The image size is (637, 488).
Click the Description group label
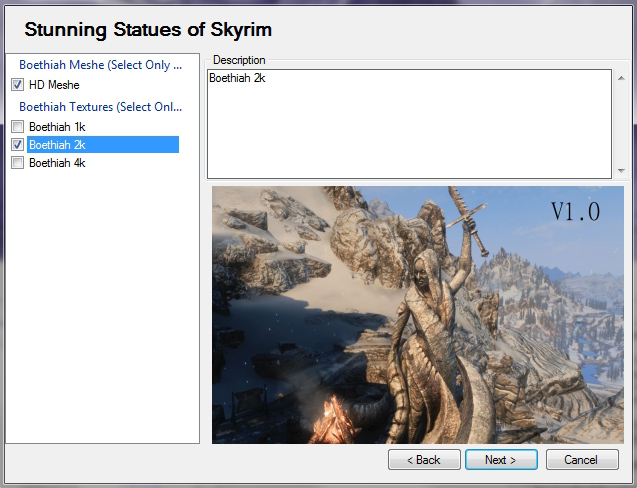click(239, 60)
